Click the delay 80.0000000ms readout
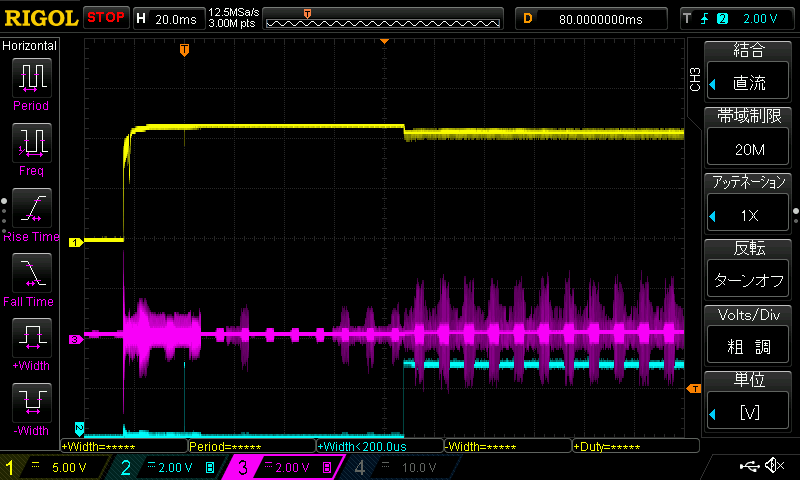The width and height of the screenshot is (800, 480). 600,19
